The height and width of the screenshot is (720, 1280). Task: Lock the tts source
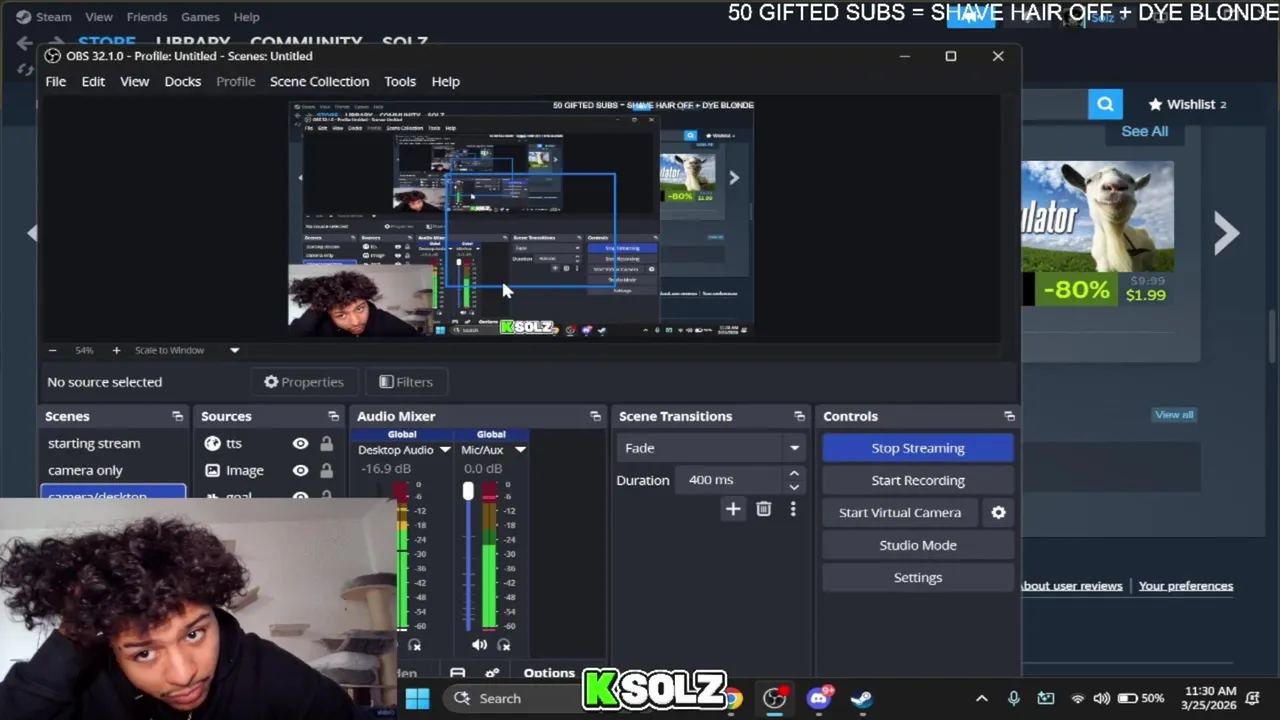tap(326, 443)
